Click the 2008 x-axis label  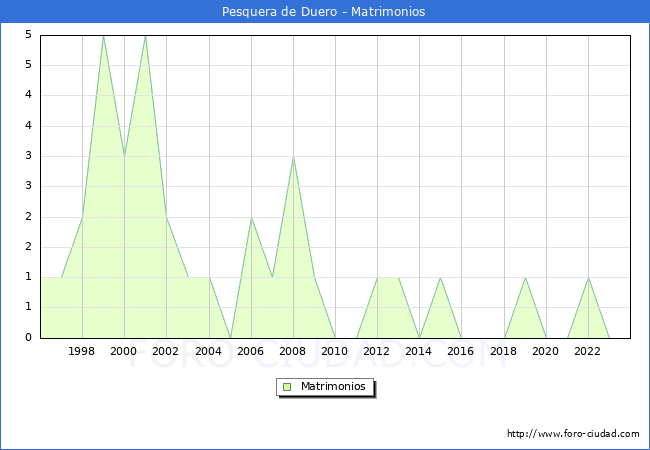(293, 351)
